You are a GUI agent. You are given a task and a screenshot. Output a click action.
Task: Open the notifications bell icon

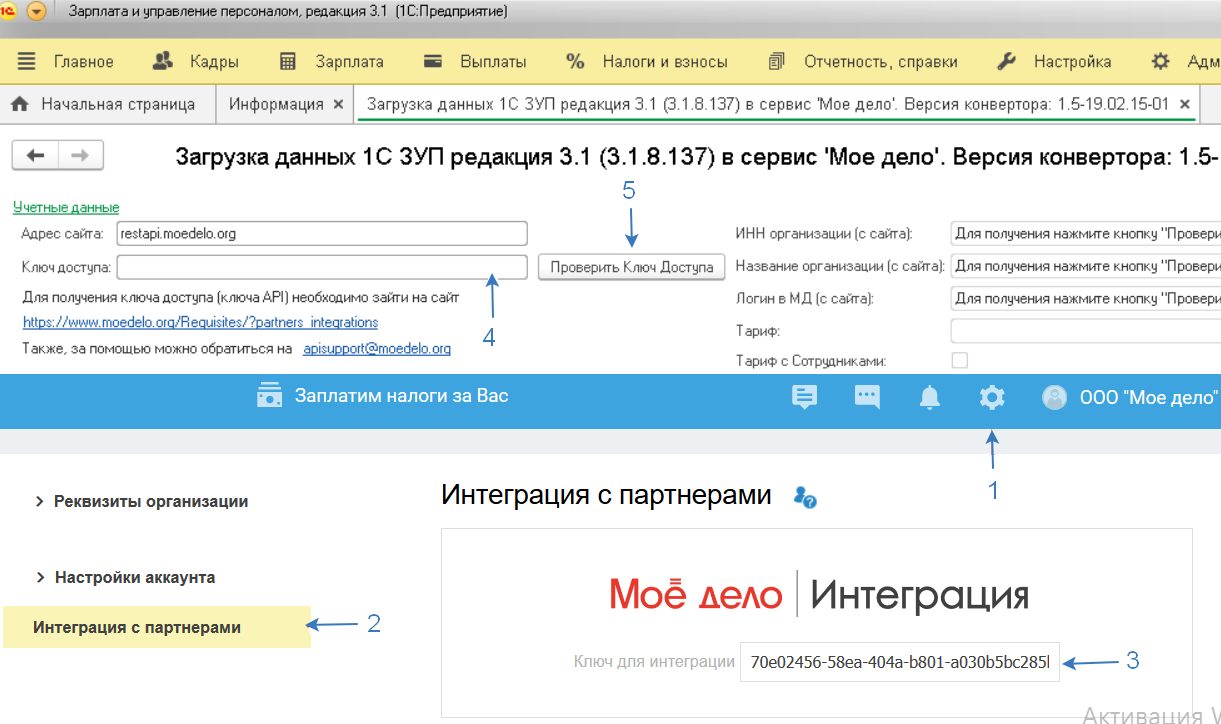(x=929, y=398)
